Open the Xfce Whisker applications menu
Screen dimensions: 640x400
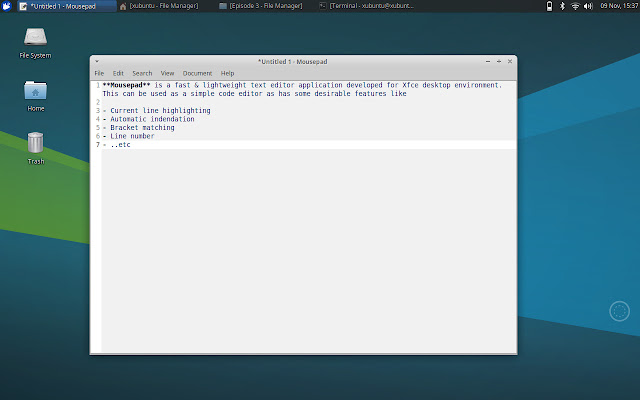click(6, 6)
